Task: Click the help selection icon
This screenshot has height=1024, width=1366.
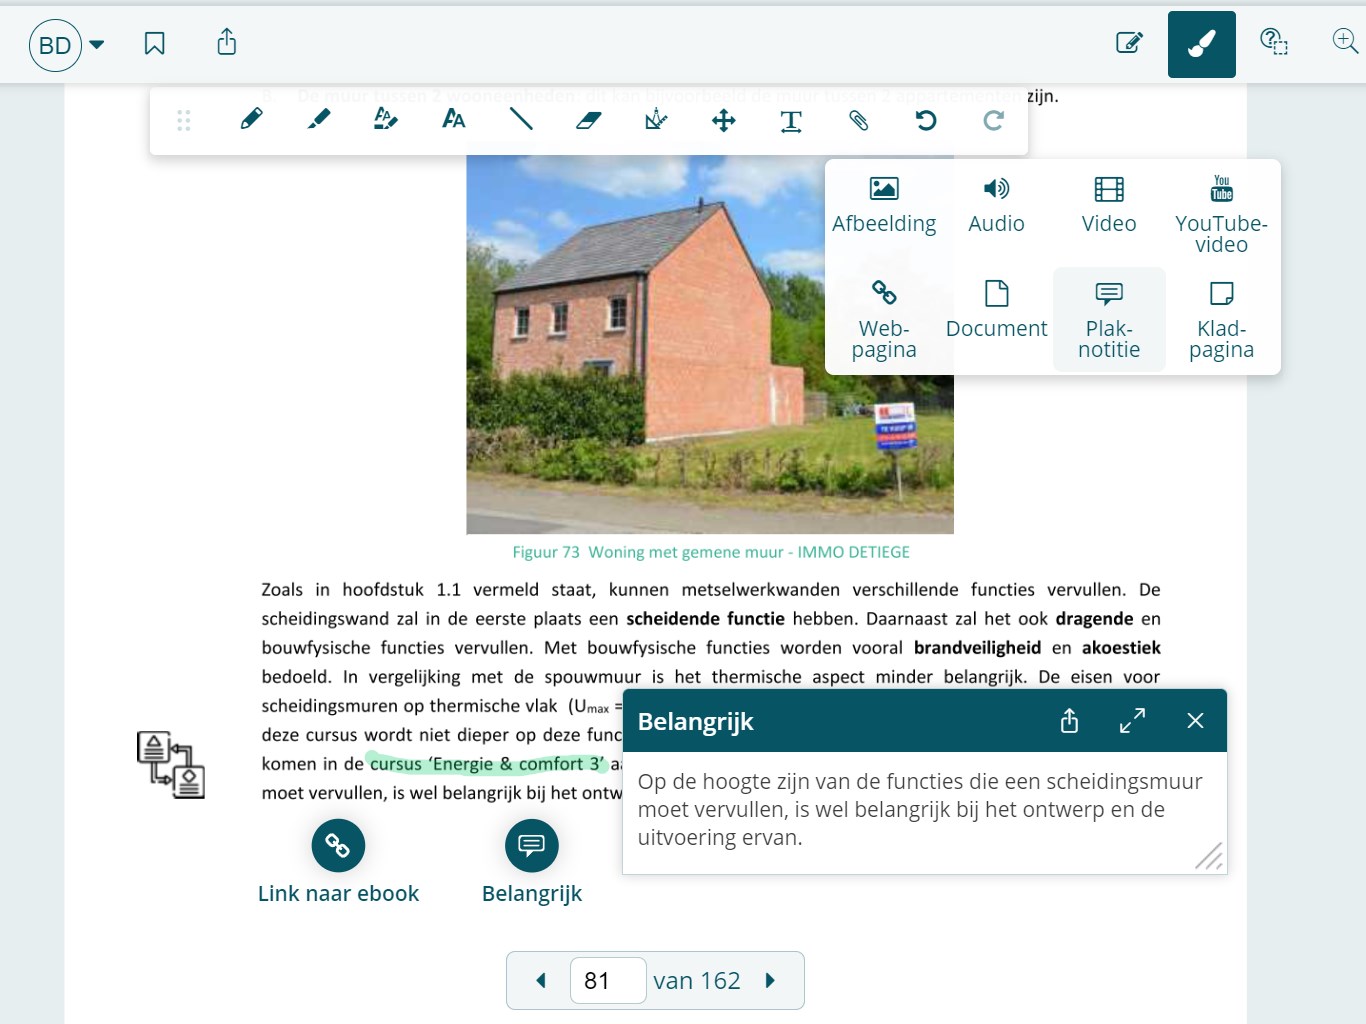Action: coord(1273,42)
